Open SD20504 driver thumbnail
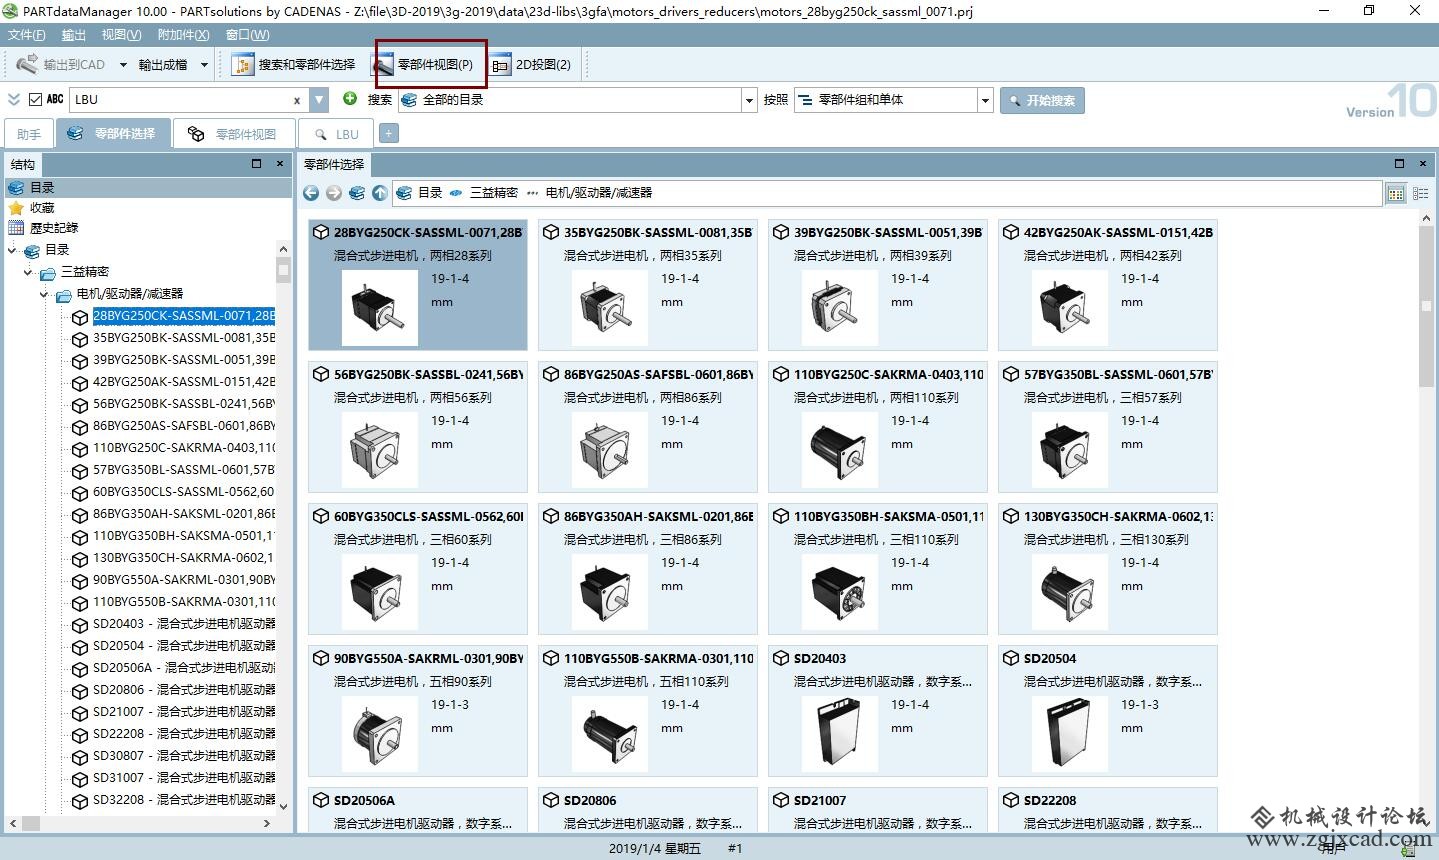This screenshot has width=1439, height=860. (1068, 734)
